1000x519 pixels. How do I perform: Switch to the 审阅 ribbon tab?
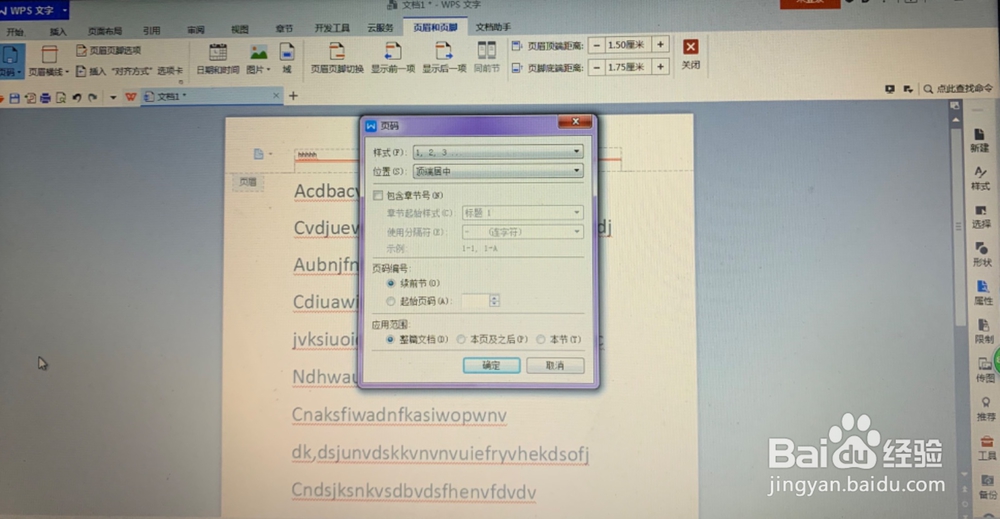tap(196, 30)
